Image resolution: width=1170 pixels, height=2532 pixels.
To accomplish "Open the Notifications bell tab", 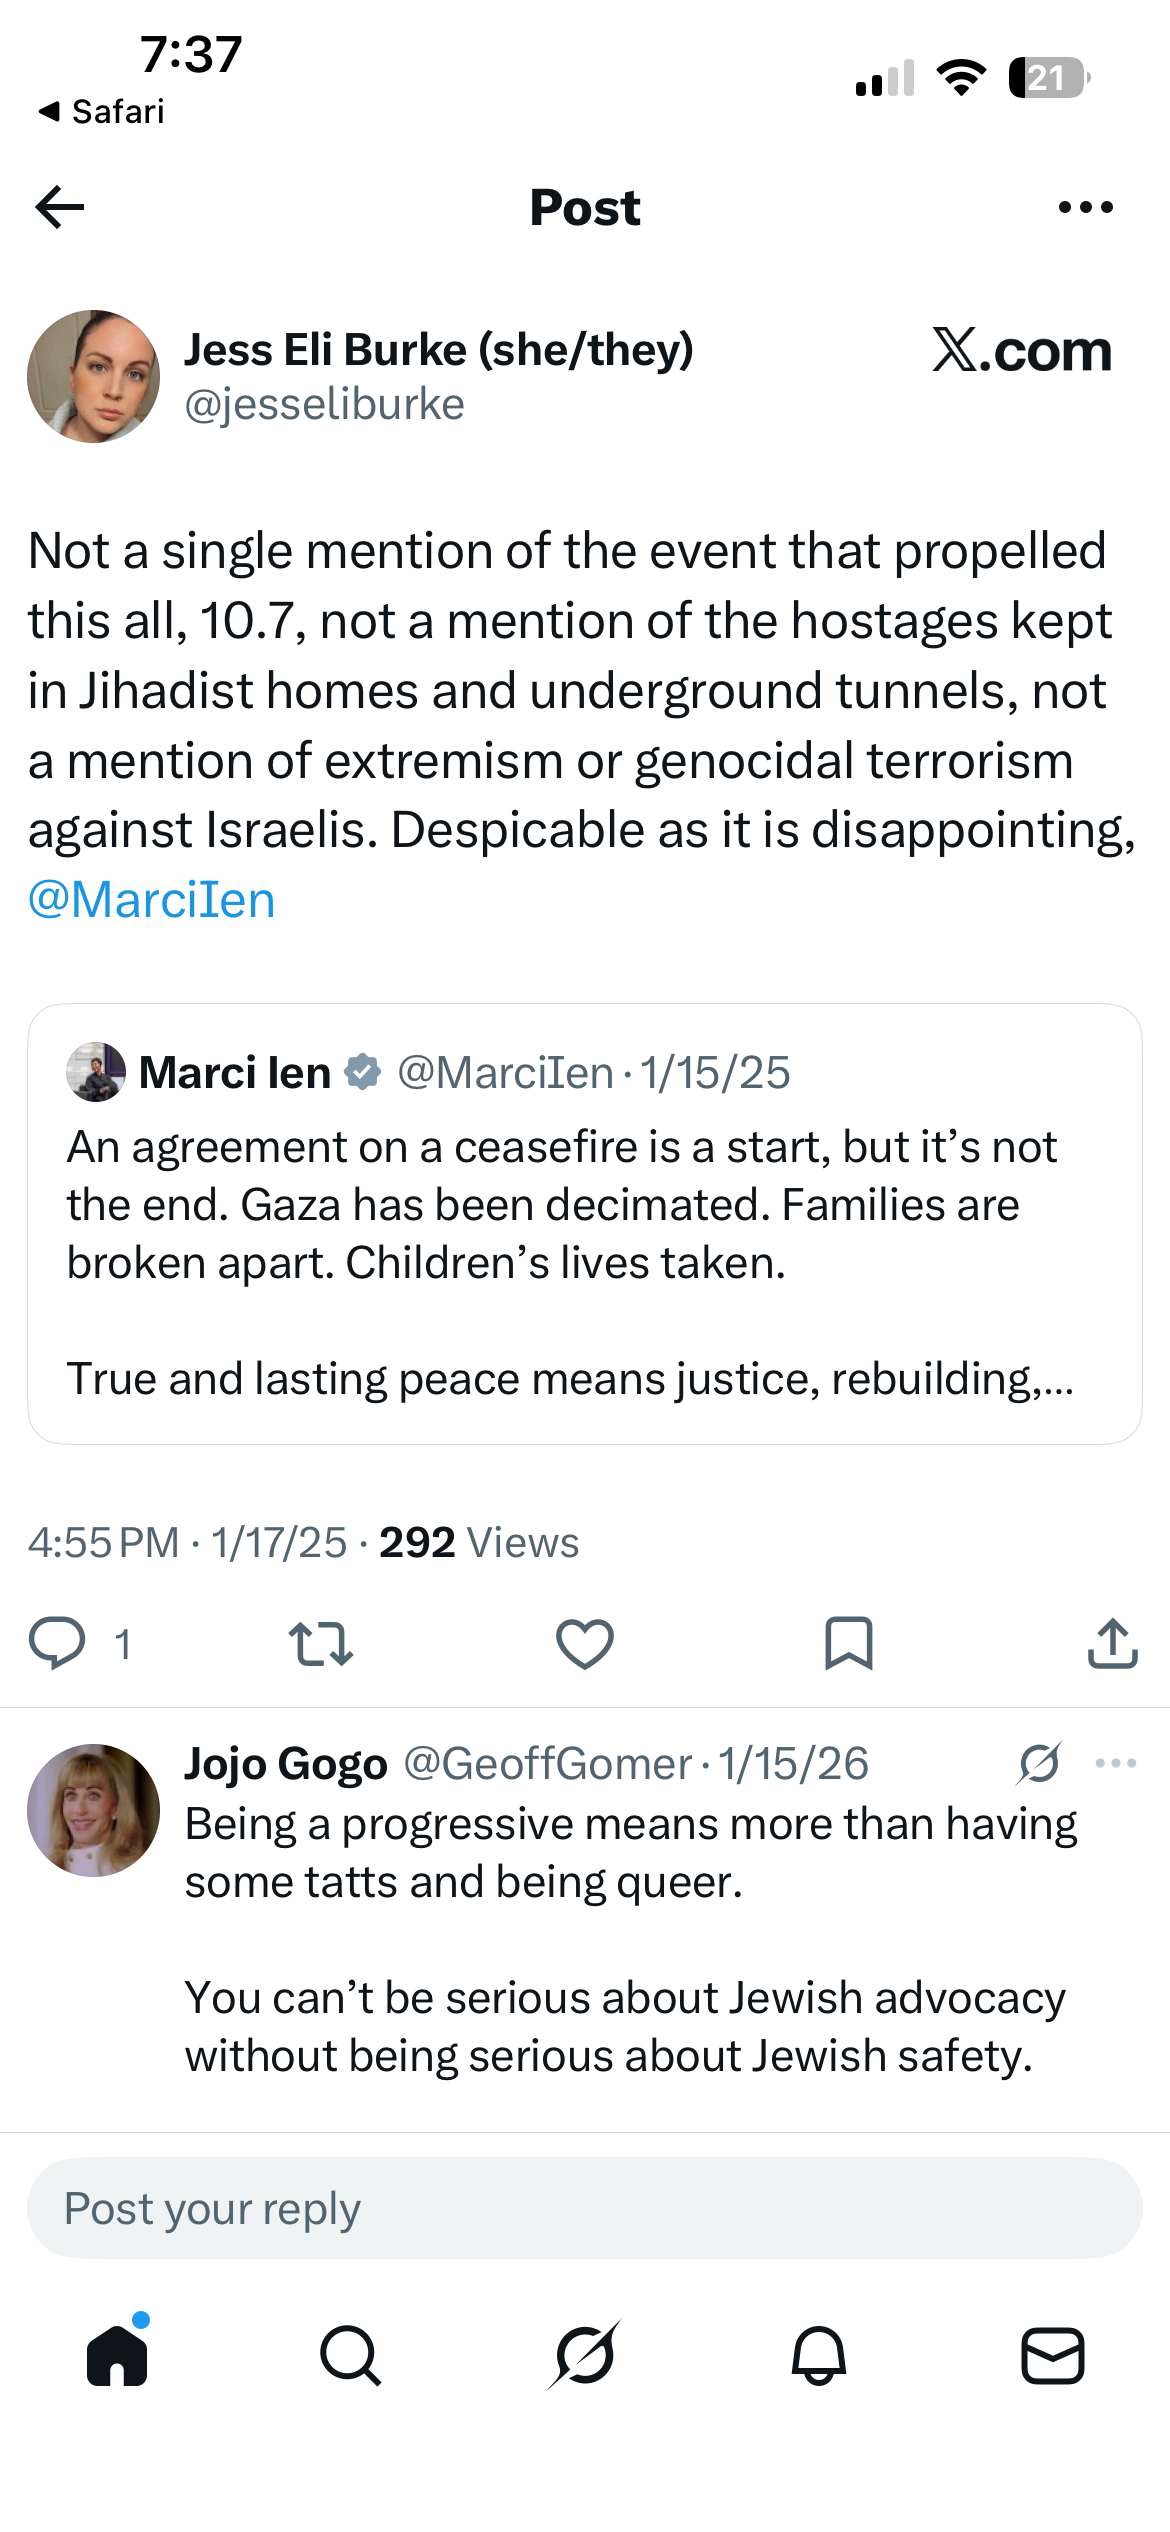I will 819,2356.
